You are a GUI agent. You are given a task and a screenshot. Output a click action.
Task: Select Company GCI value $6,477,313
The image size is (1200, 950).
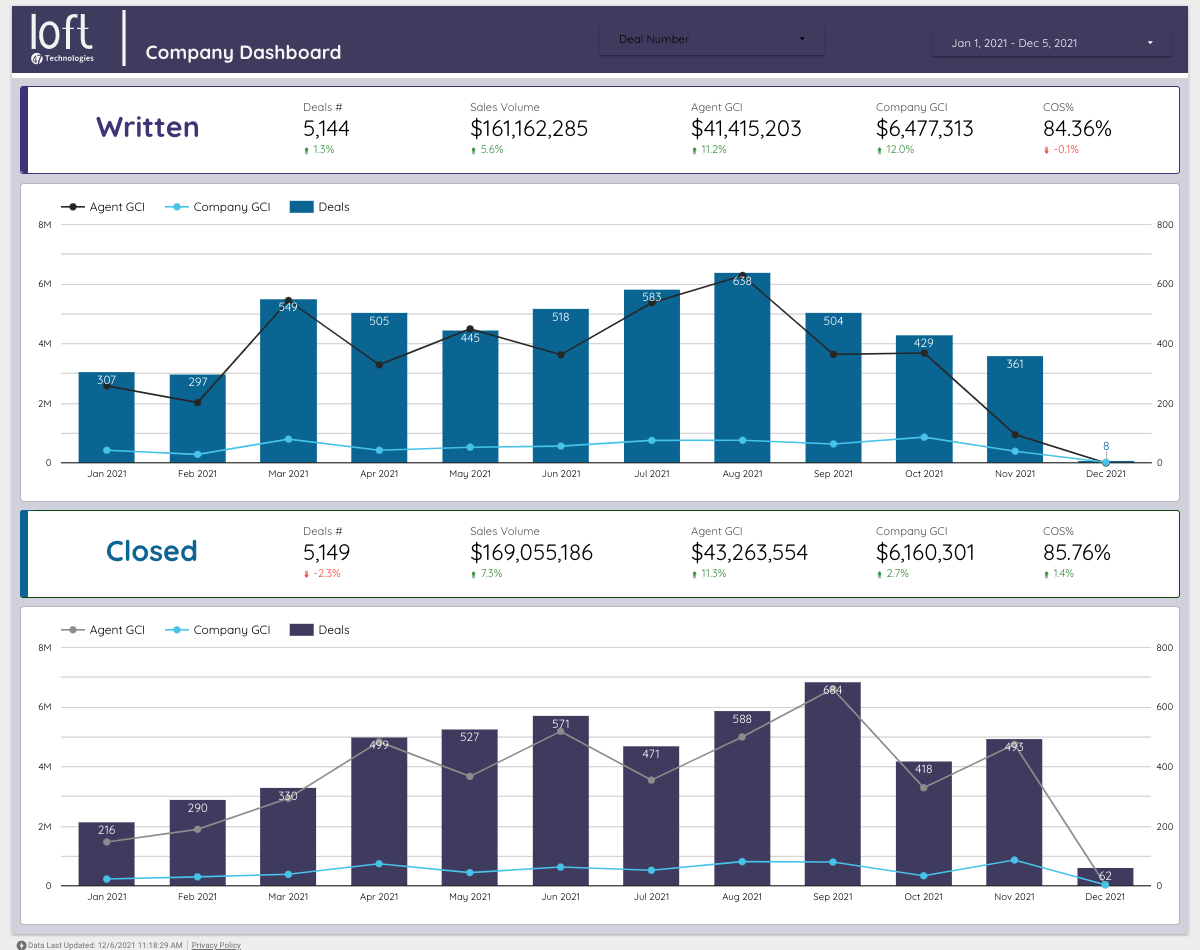925,128
